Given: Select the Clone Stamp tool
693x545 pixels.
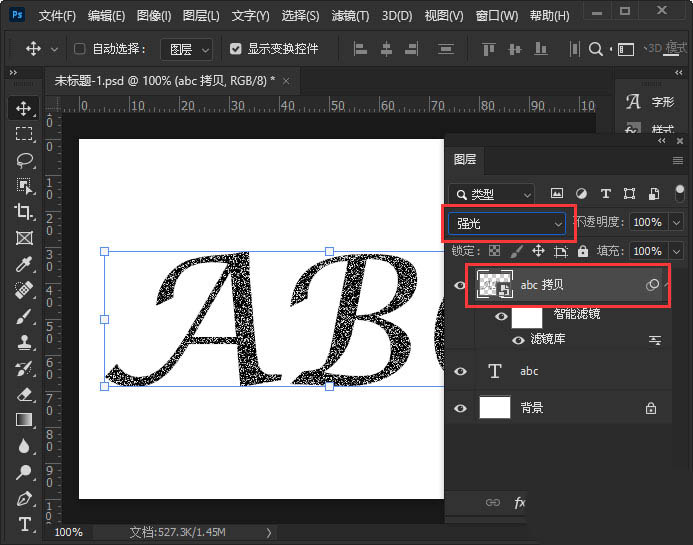Looking at the screenshot, I should click(x=24, y=342).
